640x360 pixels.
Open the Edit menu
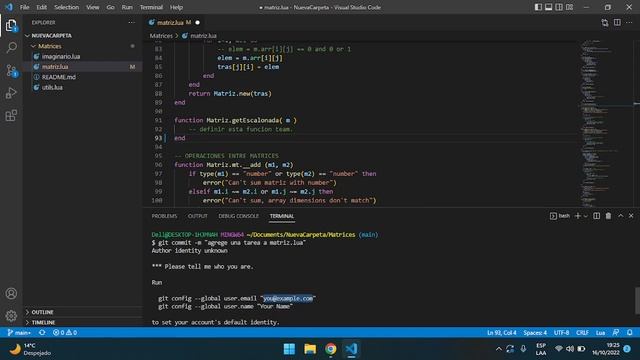tap(41, 7)
